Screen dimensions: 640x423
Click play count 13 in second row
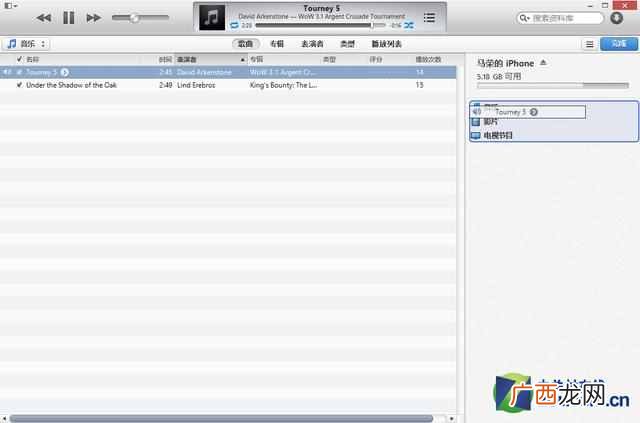click(420, 85)
